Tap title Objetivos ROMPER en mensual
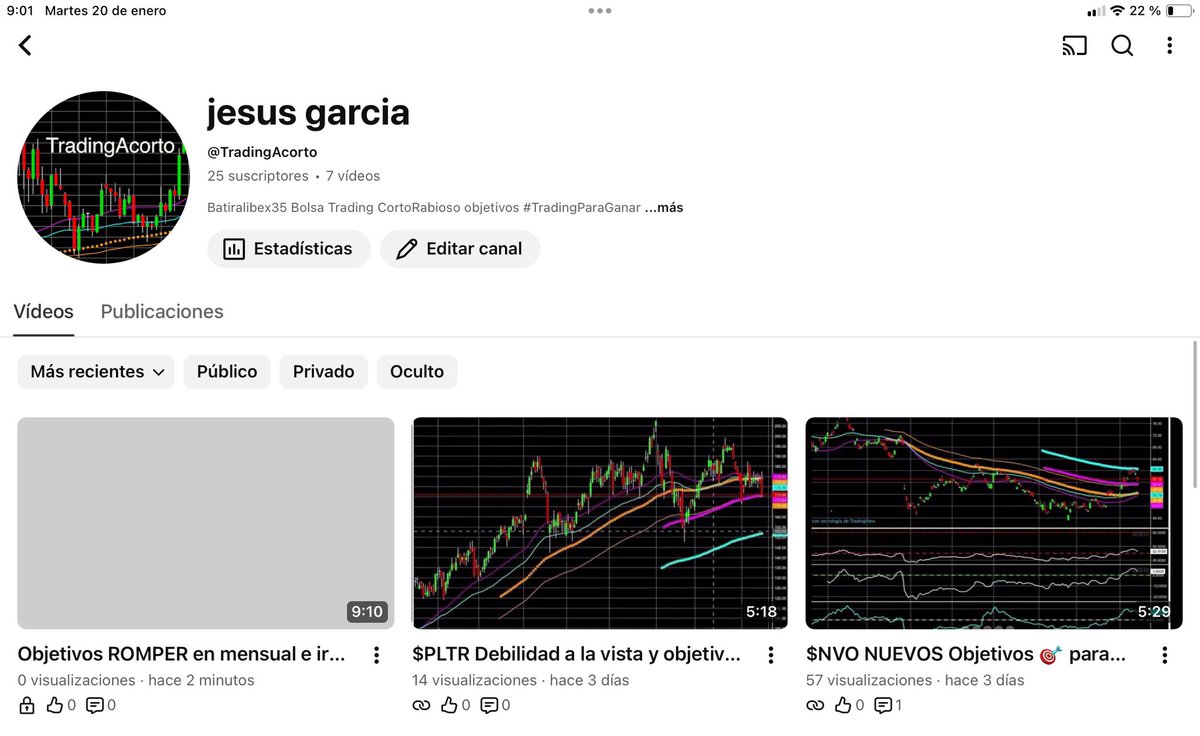Viewport: 1200px width, 736px height. click(x=182, y=655)
